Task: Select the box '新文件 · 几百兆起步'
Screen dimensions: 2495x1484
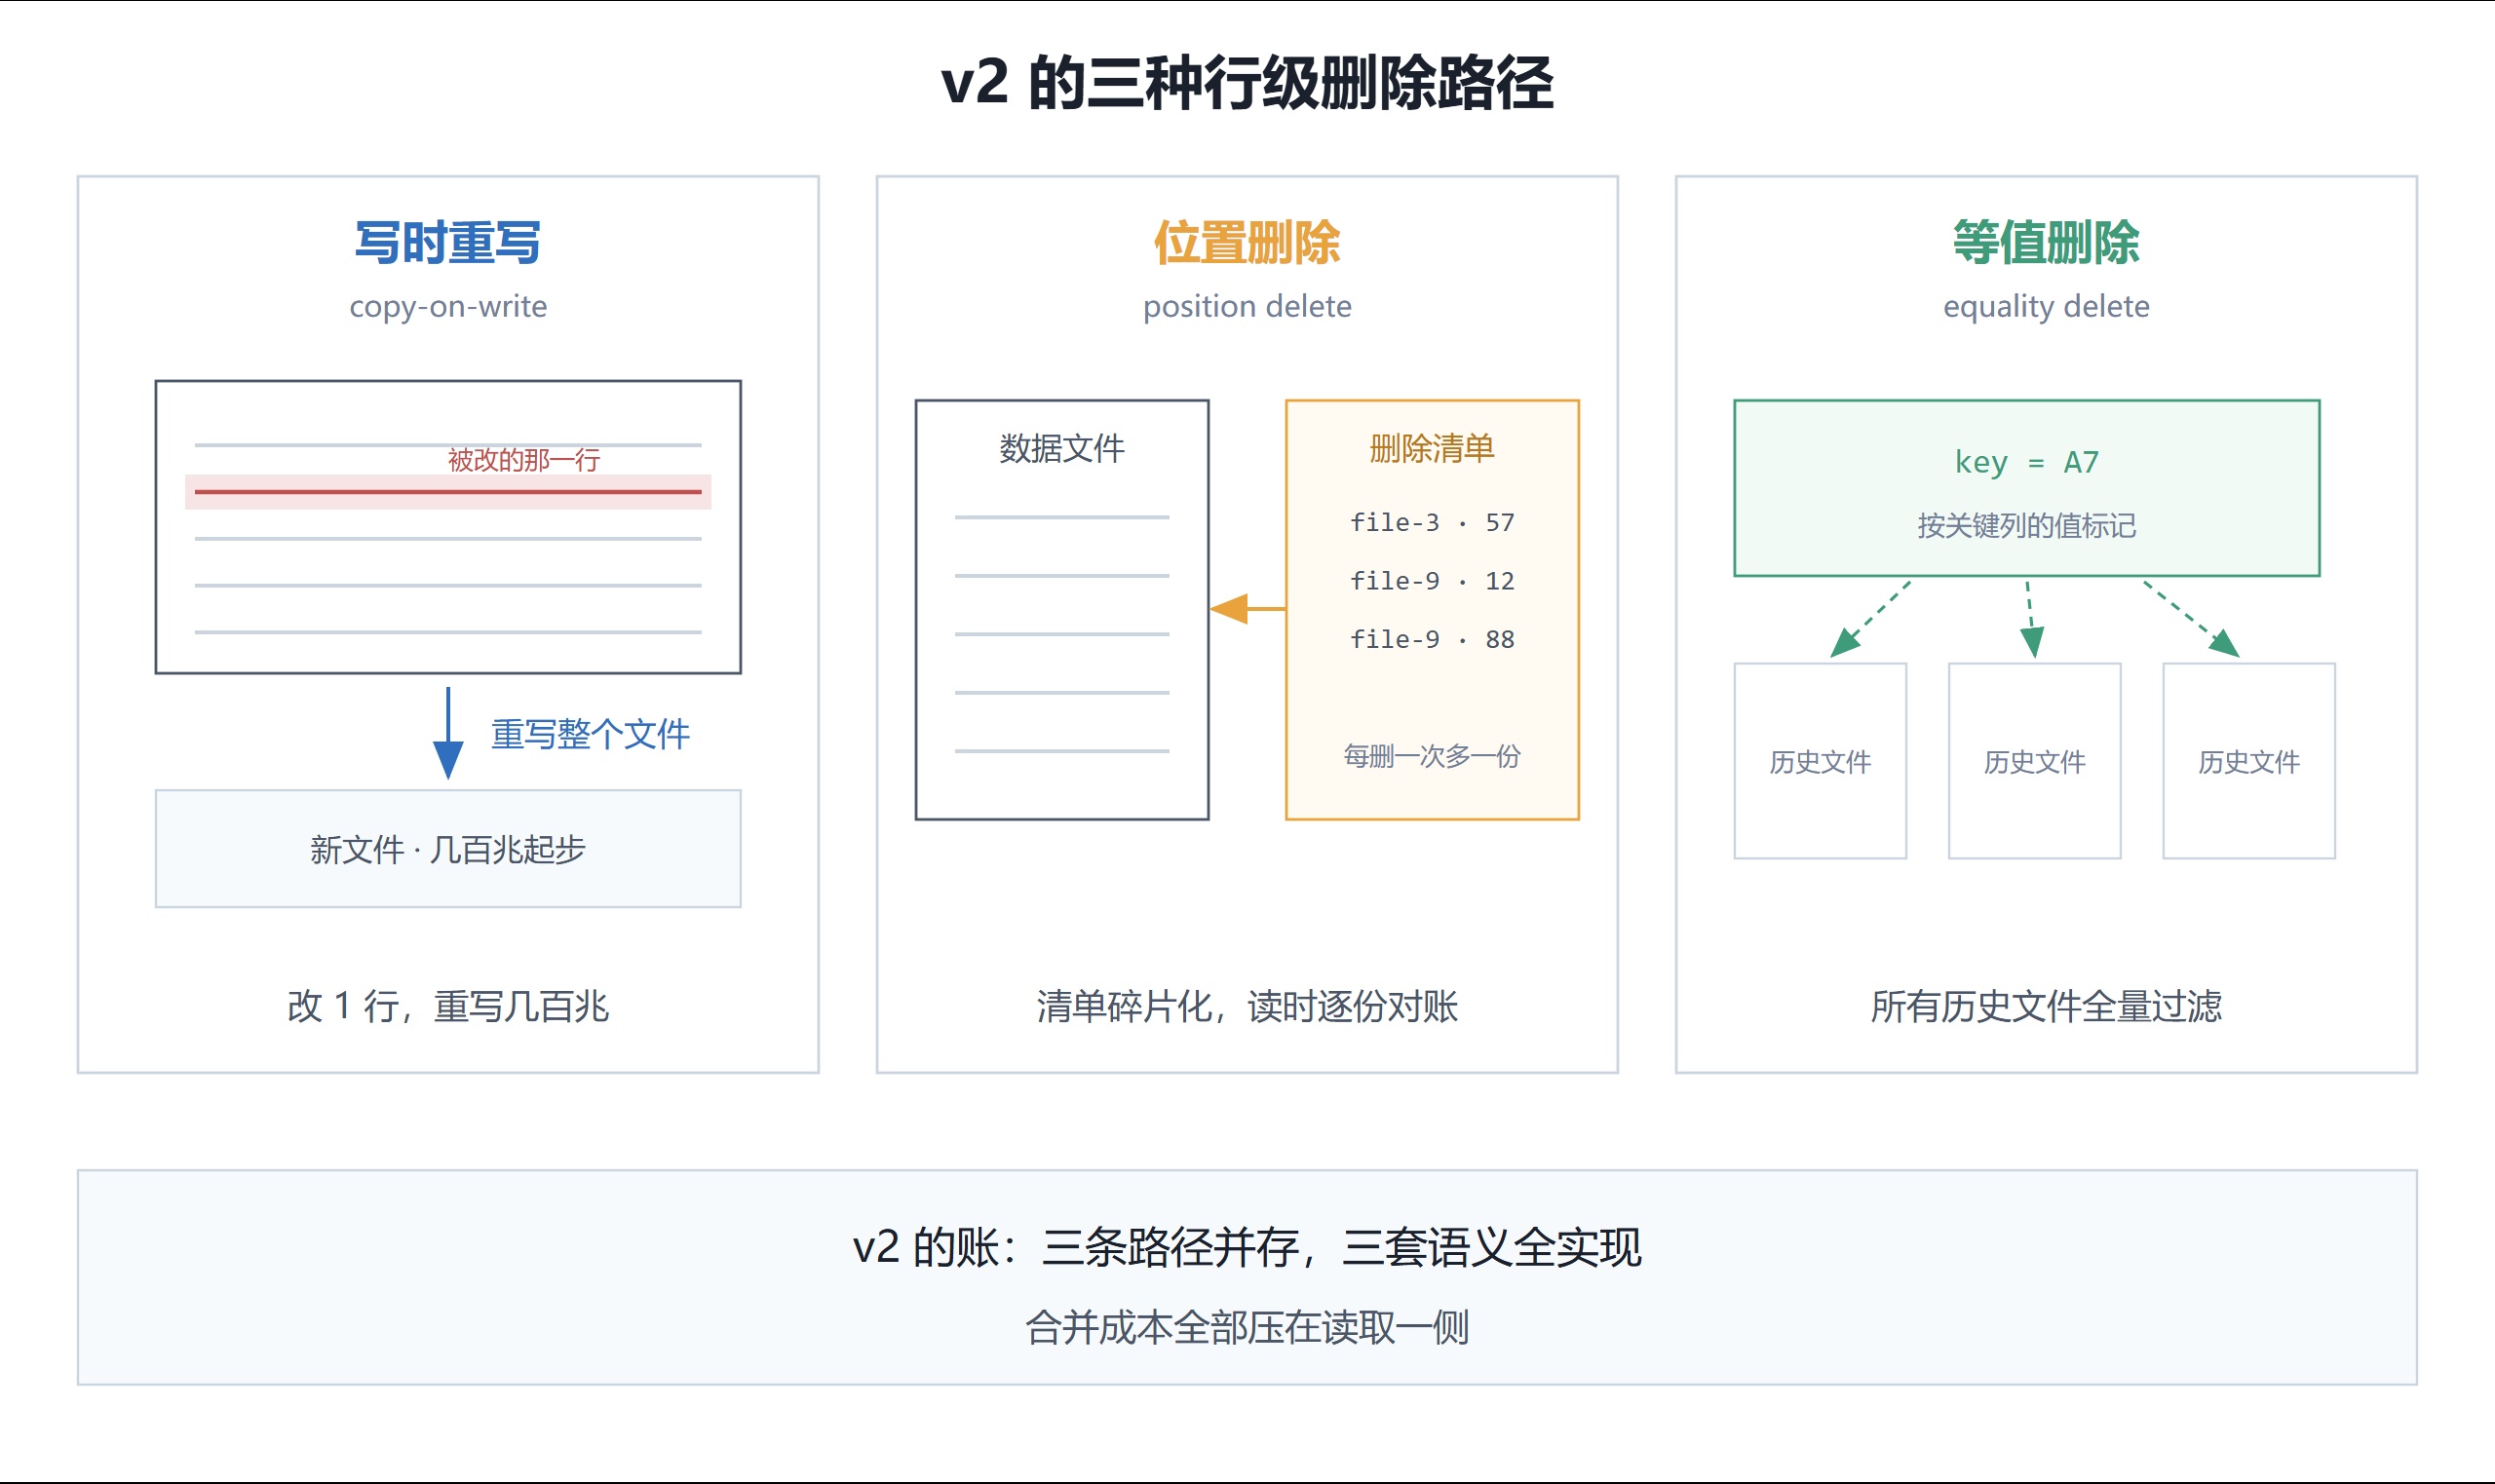Action: click(x=448, y=849)
